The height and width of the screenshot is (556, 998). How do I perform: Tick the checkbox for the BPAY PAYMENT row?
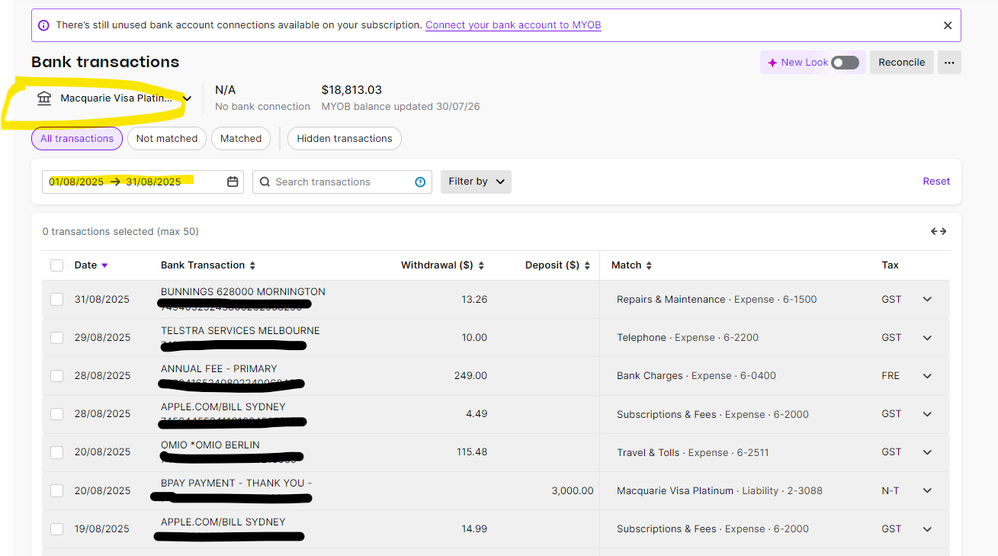click(x=57, y=490)
